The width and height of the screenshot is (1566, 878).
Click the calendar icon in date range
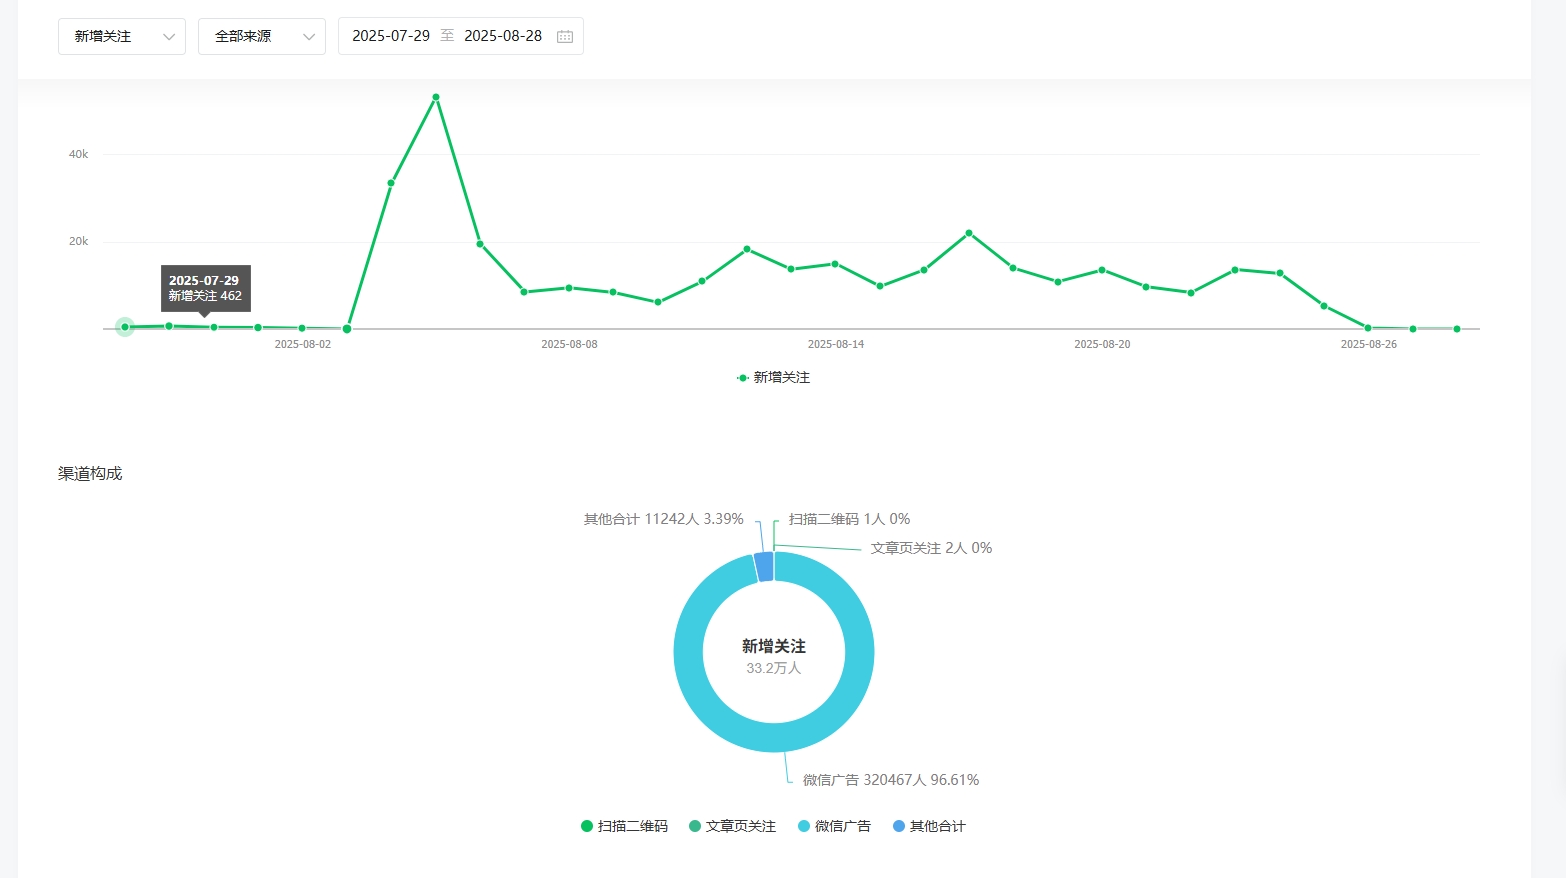pos(565,36)
